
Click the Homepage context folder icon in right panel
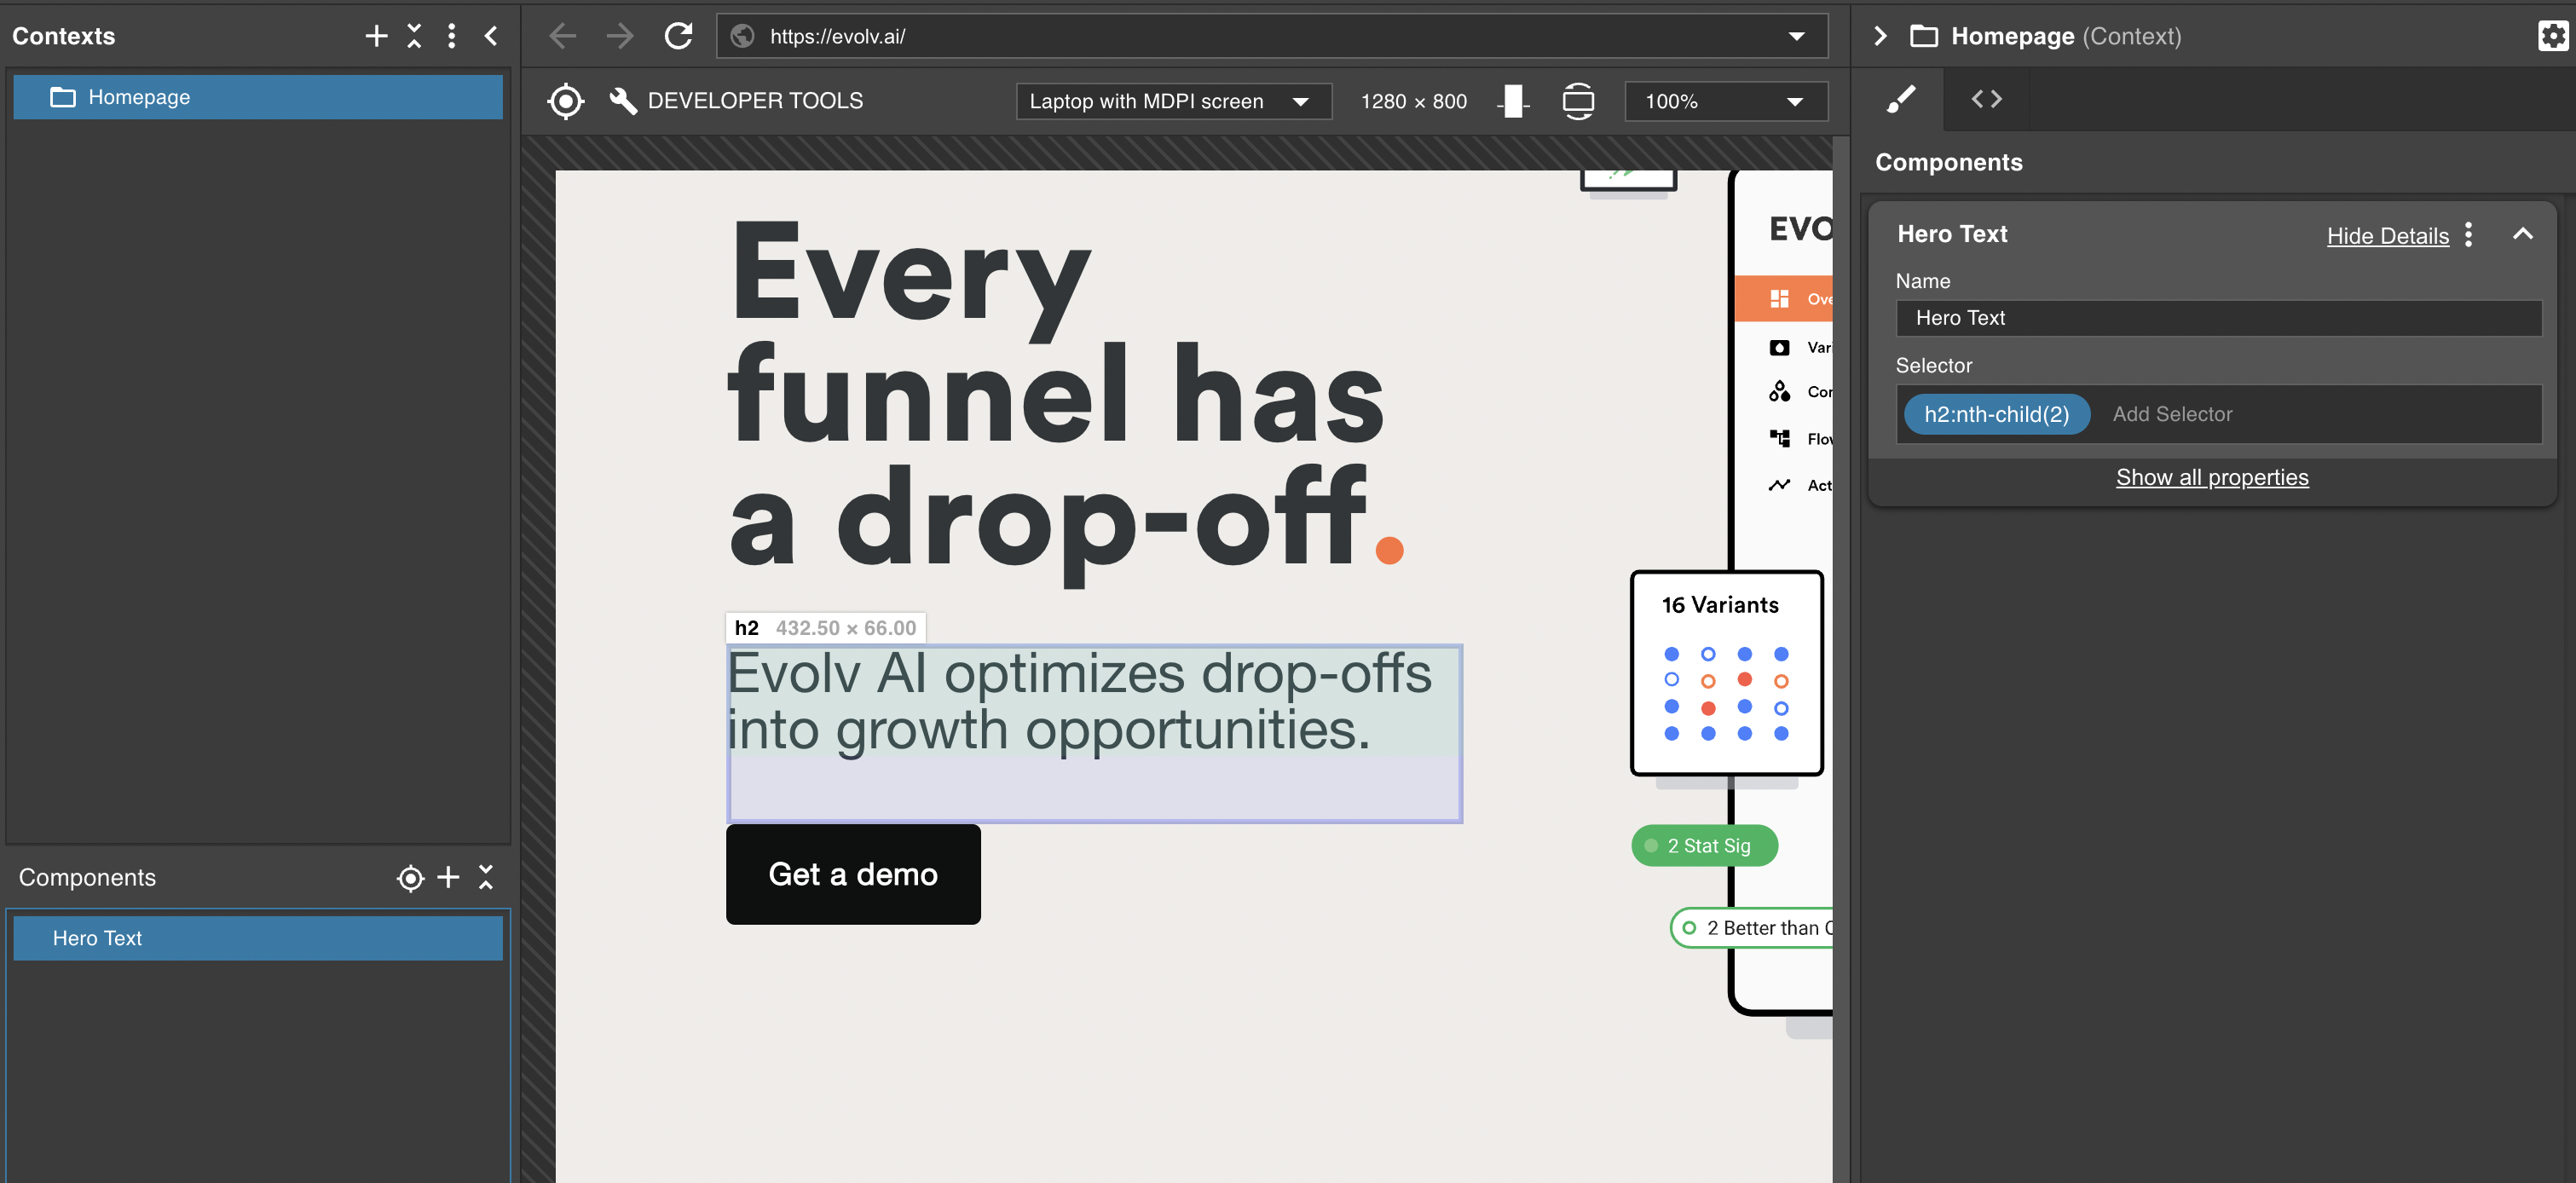[1924, 36]
